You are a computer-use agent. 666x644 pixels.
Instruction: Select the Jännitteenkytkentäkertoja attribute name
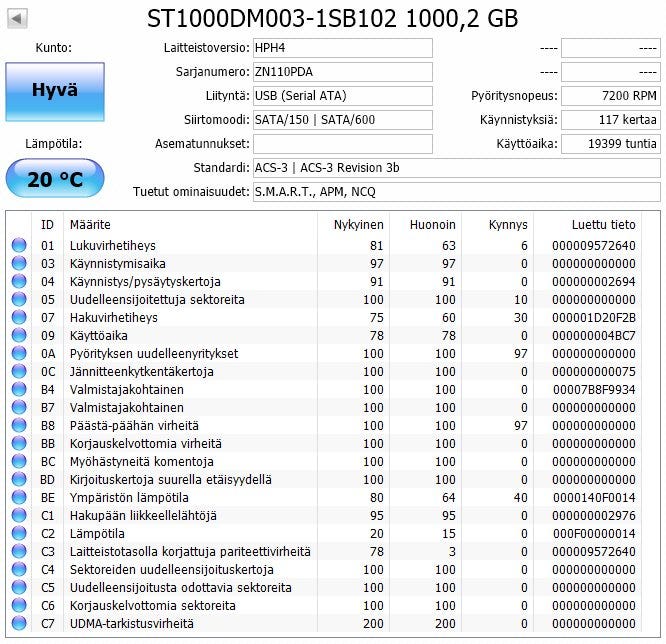point(141,372)
